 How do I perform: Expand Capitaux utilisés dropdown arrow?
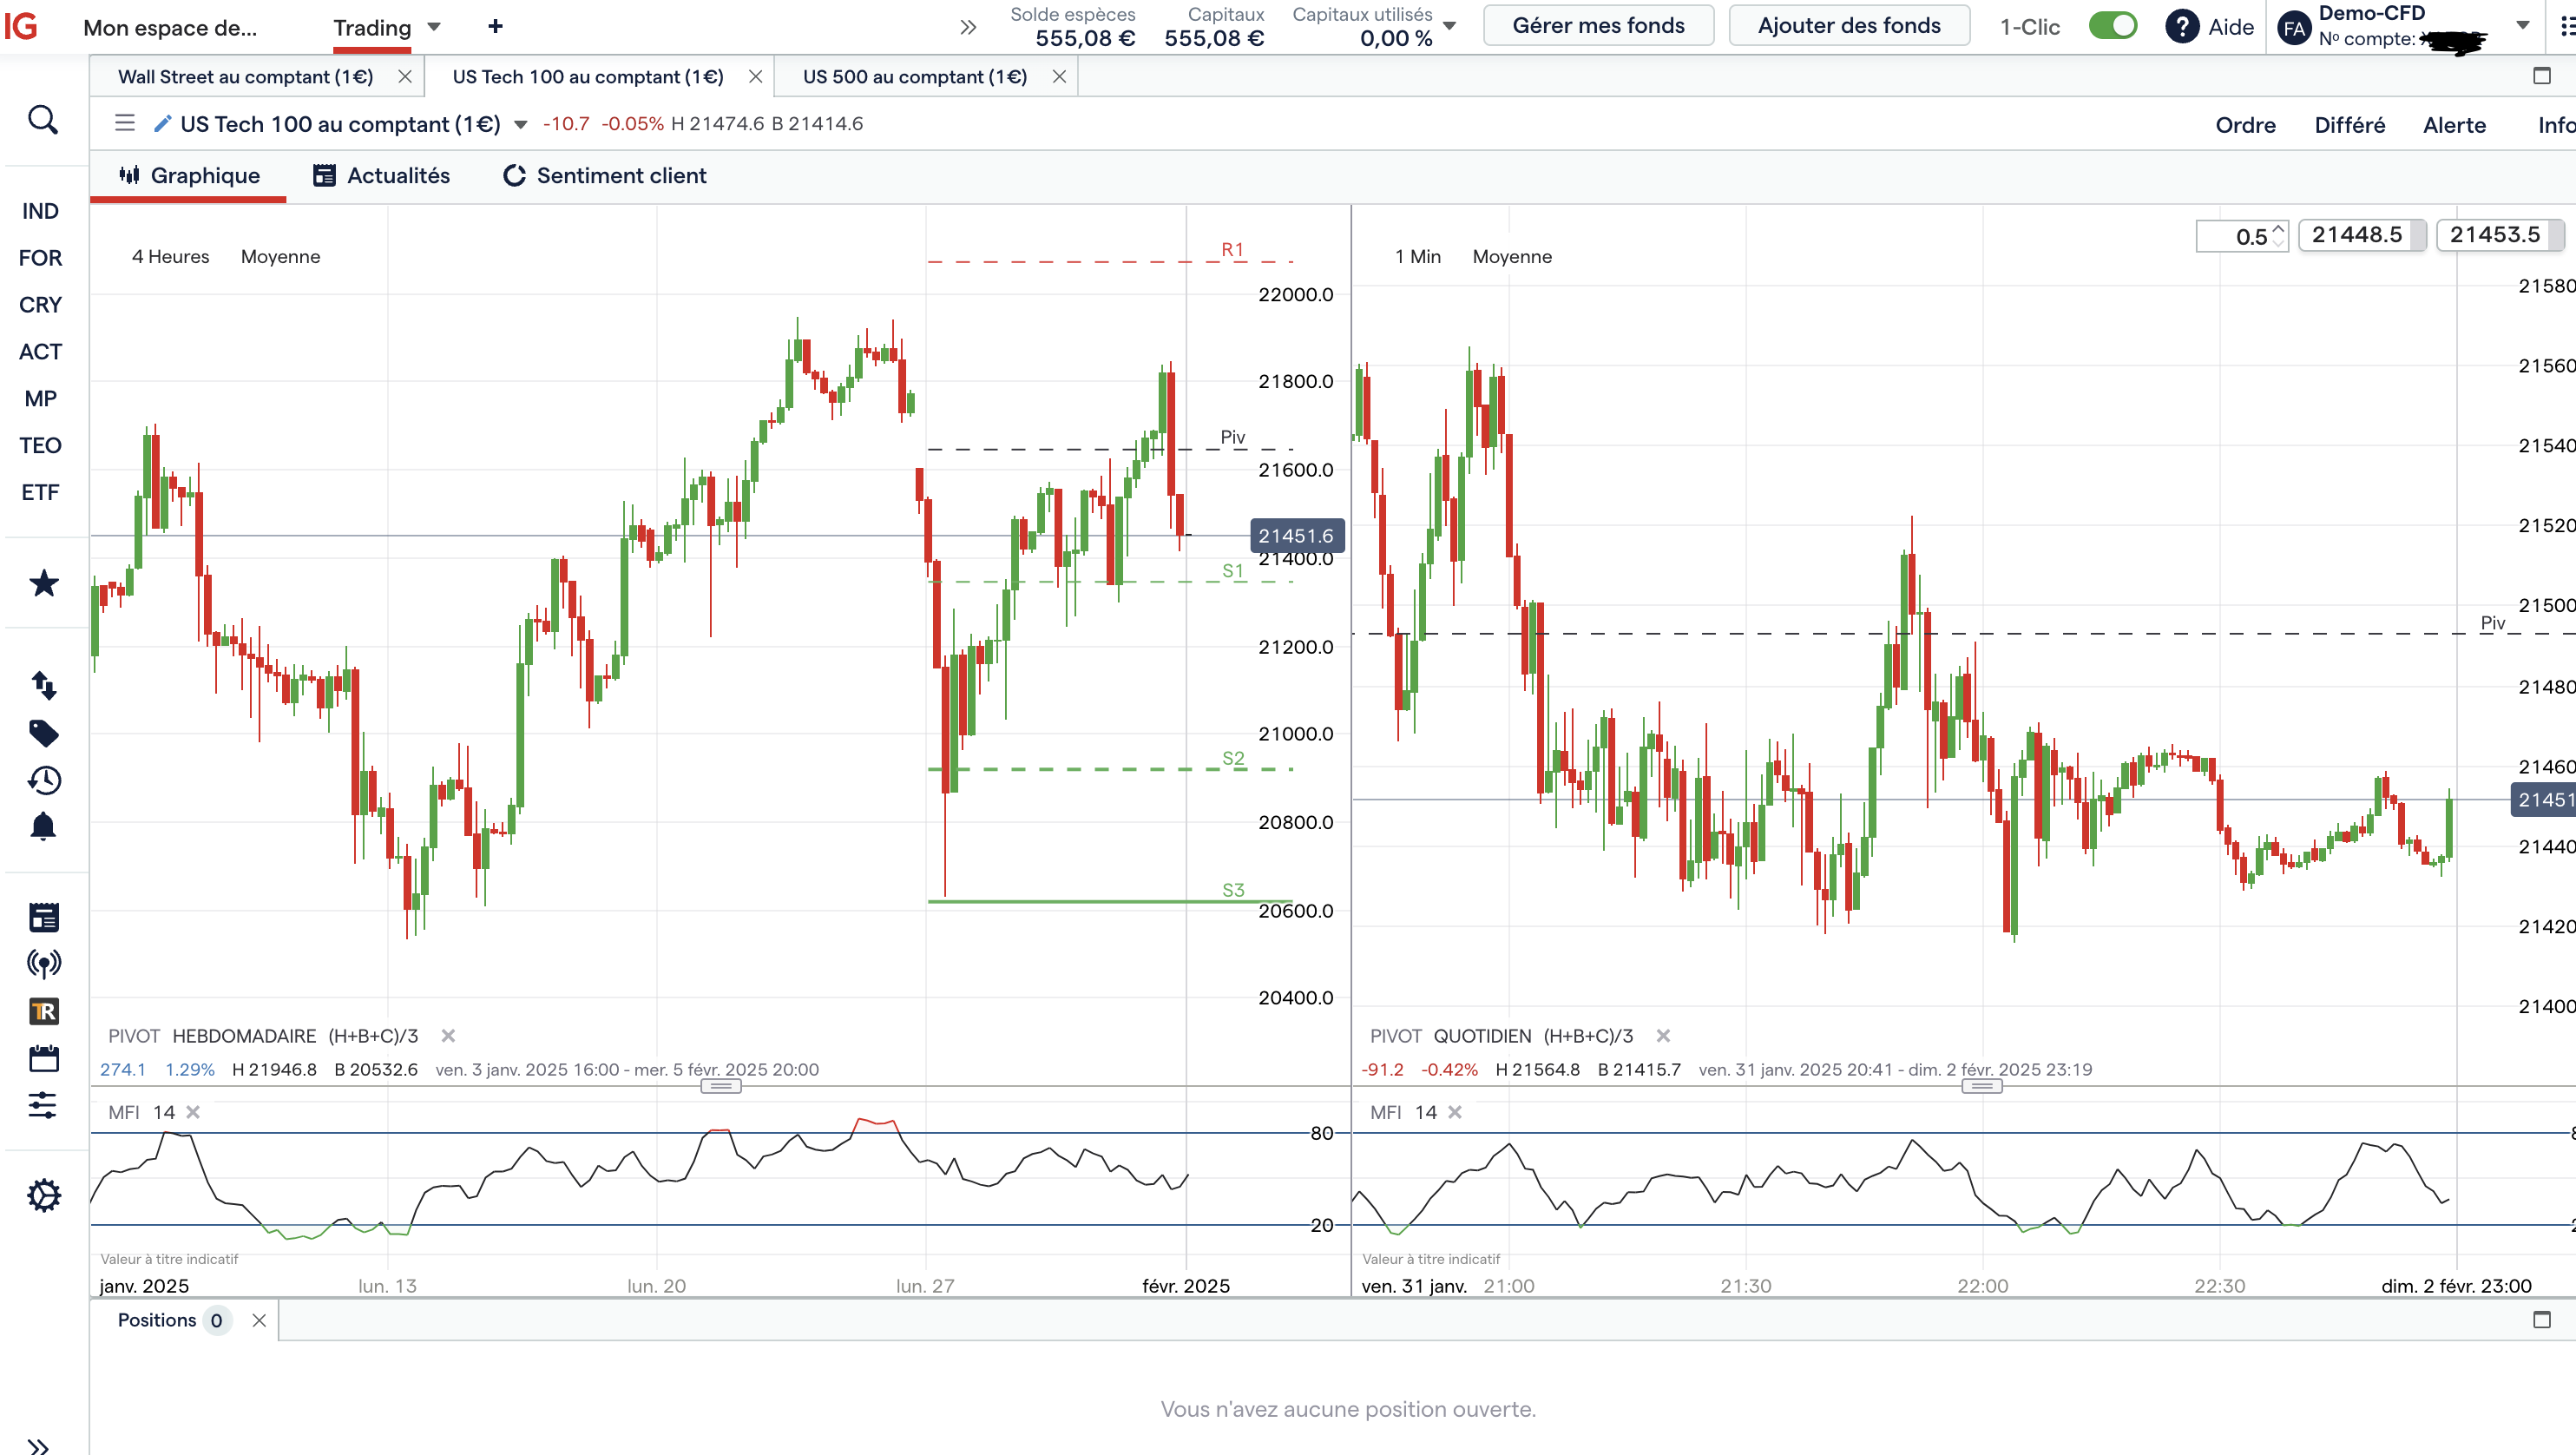click(x=1450, y=27)
